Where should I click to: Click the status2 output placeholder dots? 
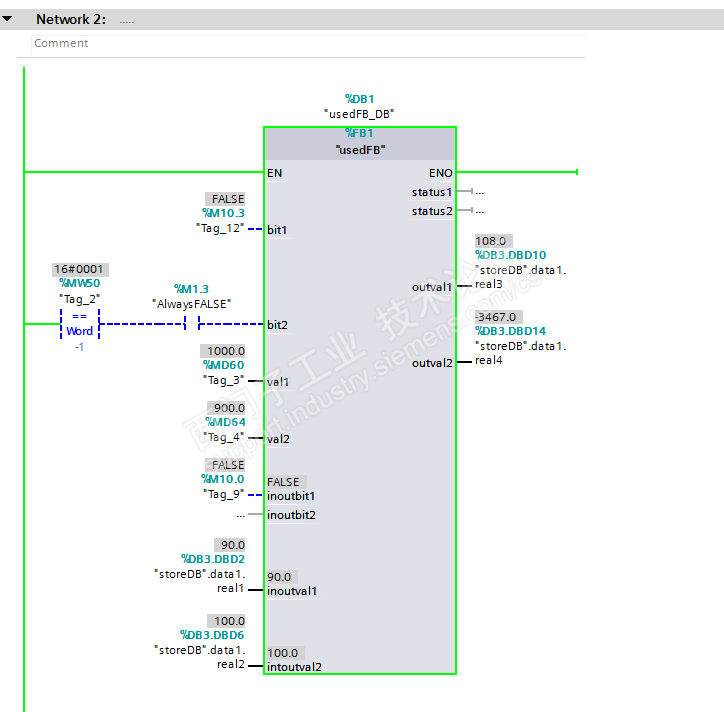click(480, 211)
